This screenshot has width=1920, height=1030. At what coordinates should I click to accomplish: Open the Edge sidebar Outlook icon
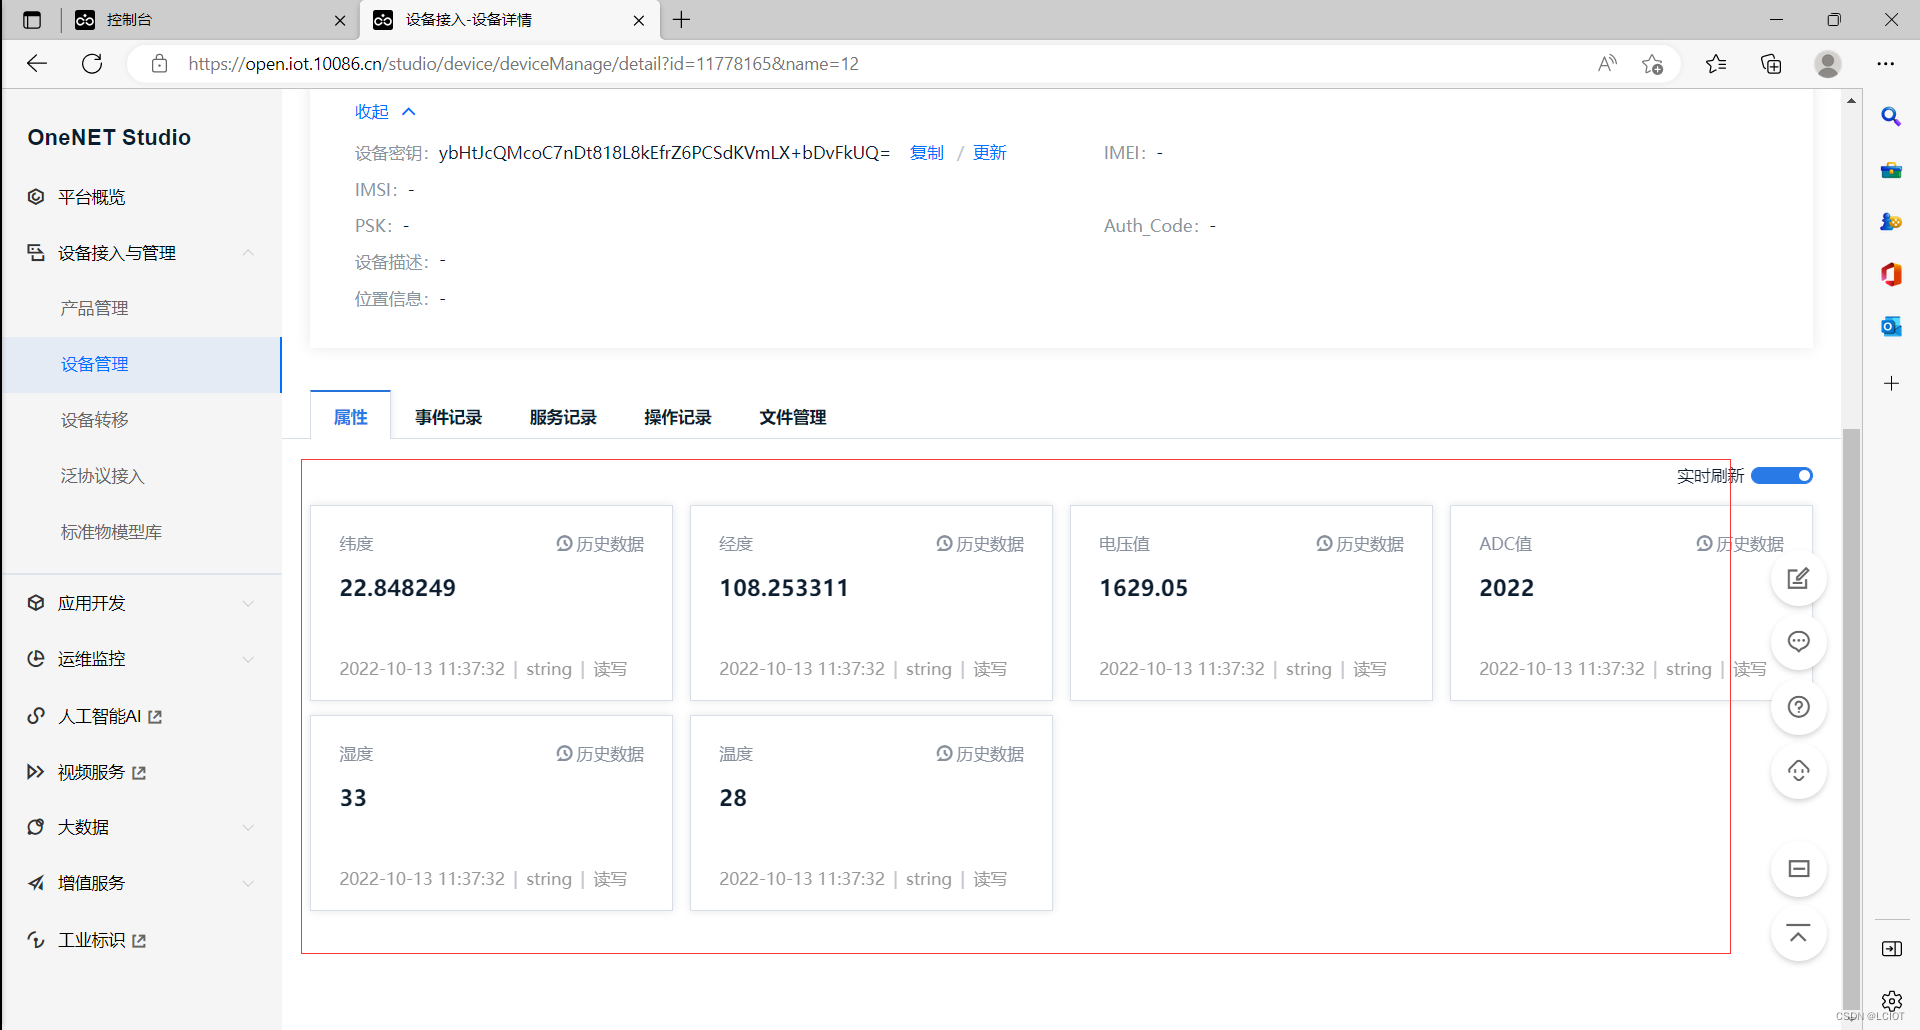tap(1891, 326)
